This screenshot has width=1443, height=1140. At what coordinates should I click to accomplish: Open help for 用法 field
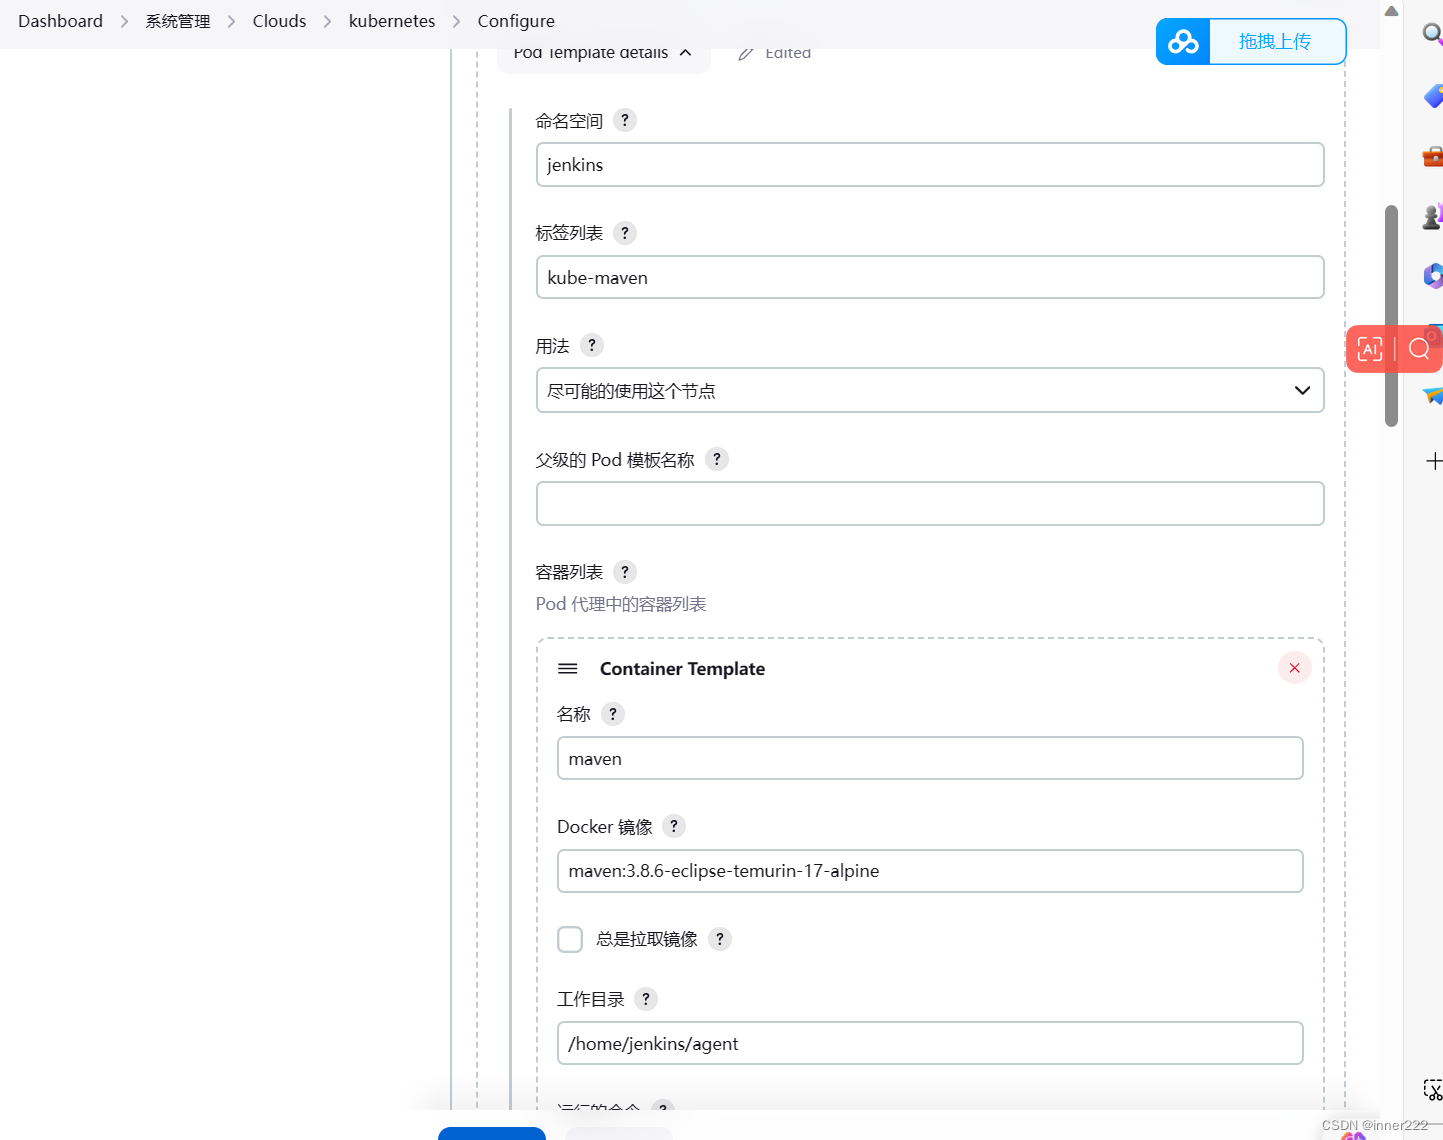point(592,345)
